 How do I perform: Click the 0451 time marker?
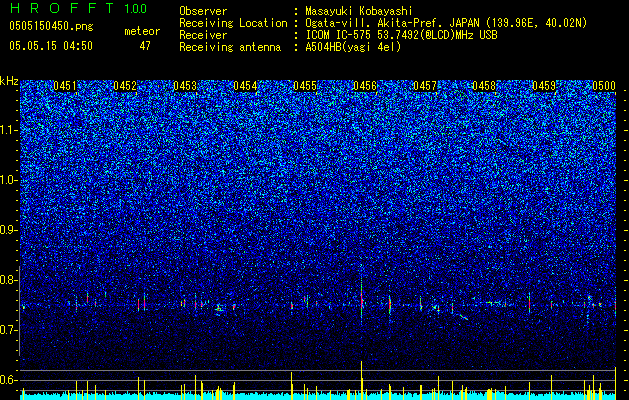tap(65, 86)
